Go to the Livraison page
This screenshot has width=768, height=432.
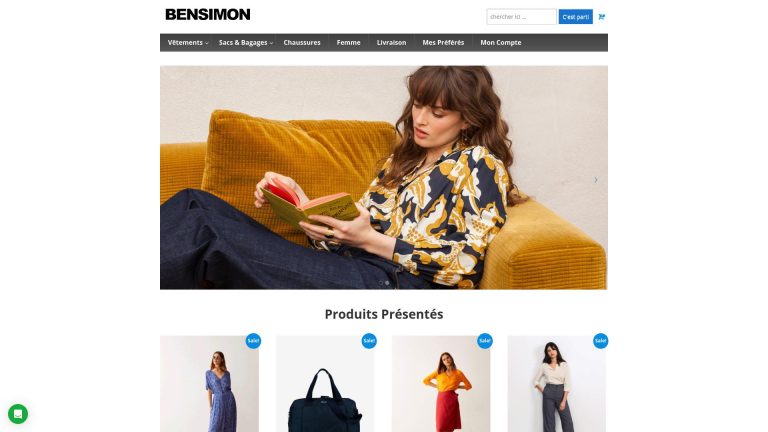(391, 43)
